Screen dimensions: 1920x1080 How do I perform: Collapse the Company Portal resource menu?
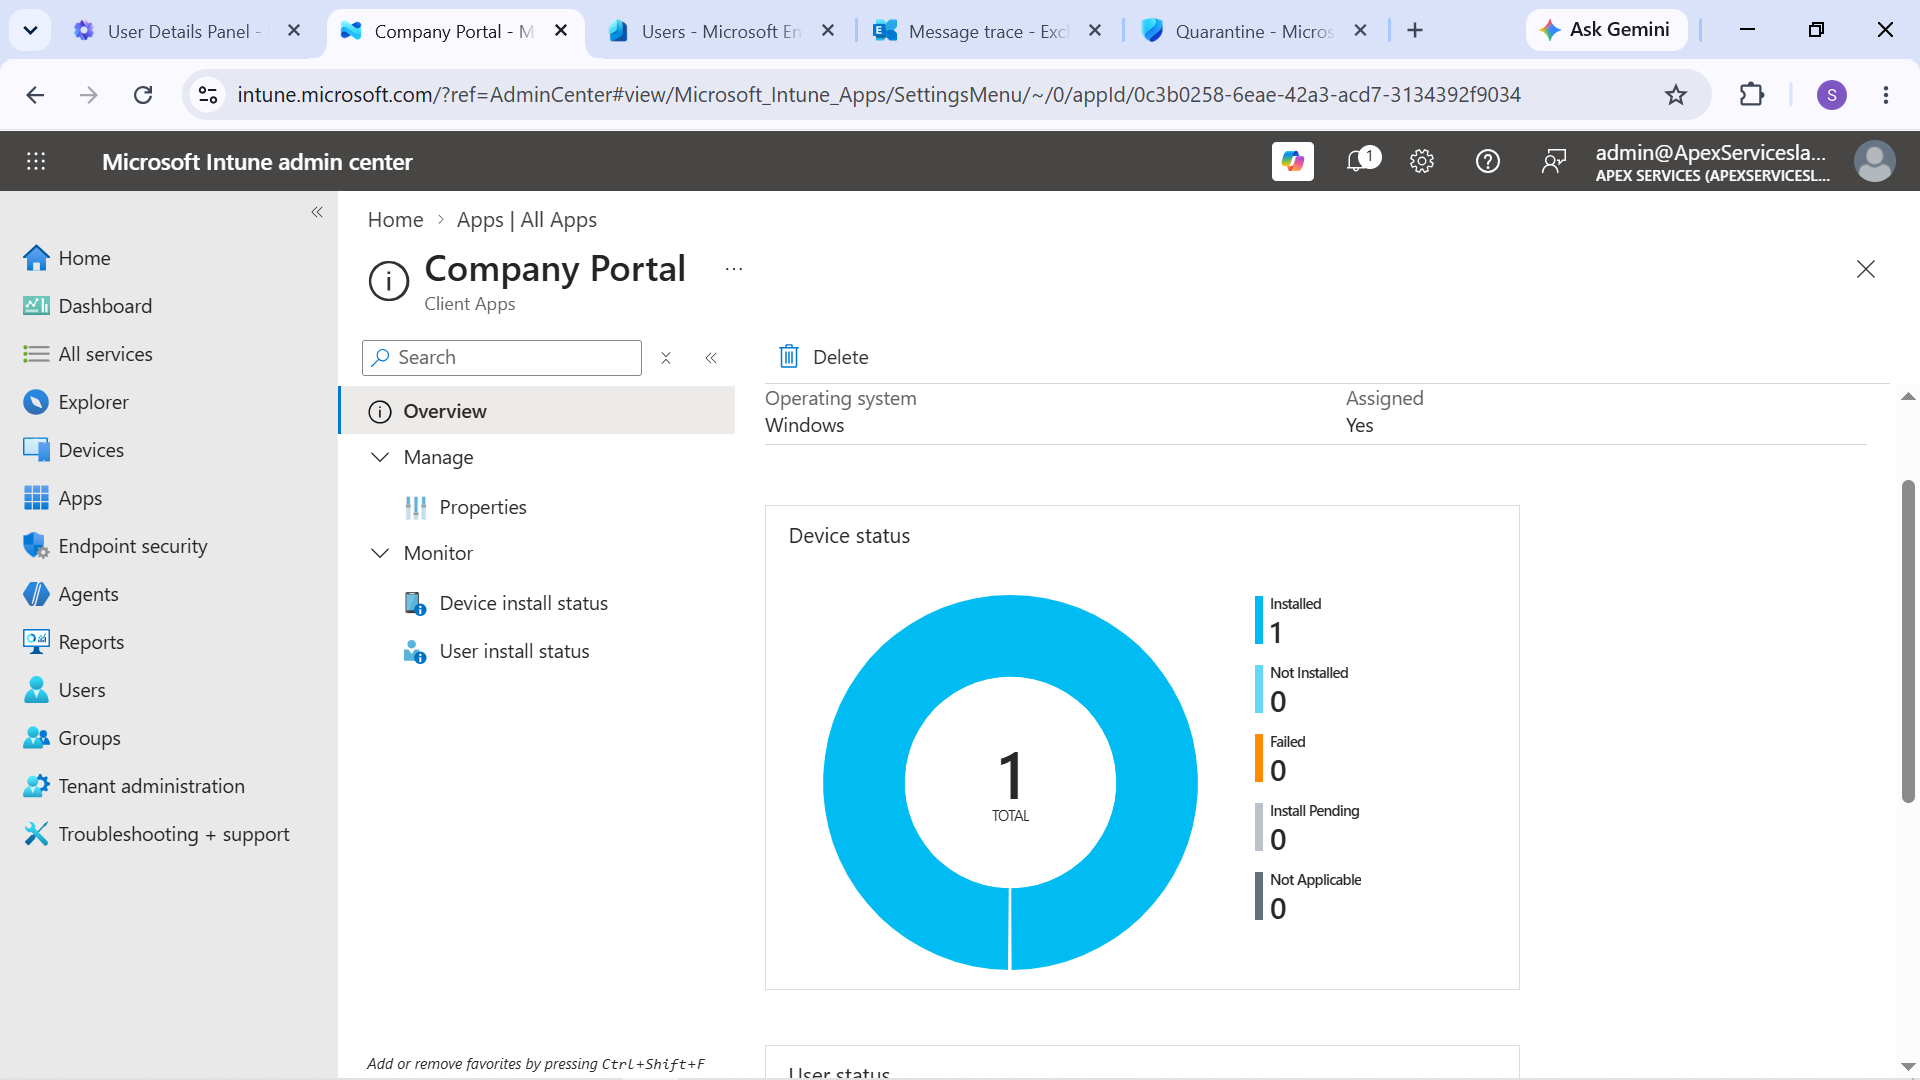point(711,358)
